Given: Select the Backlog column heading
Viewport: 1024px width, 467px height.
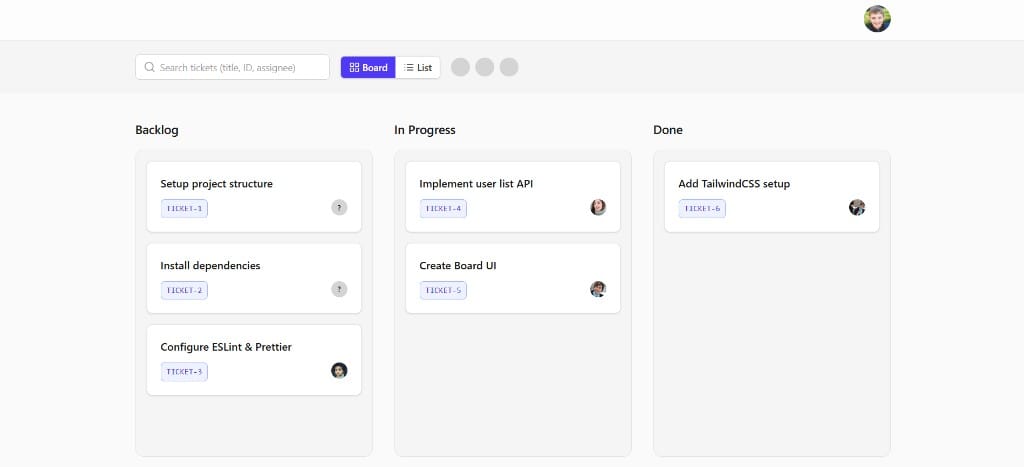Looking at the screenshot, I should pos(157,130).
